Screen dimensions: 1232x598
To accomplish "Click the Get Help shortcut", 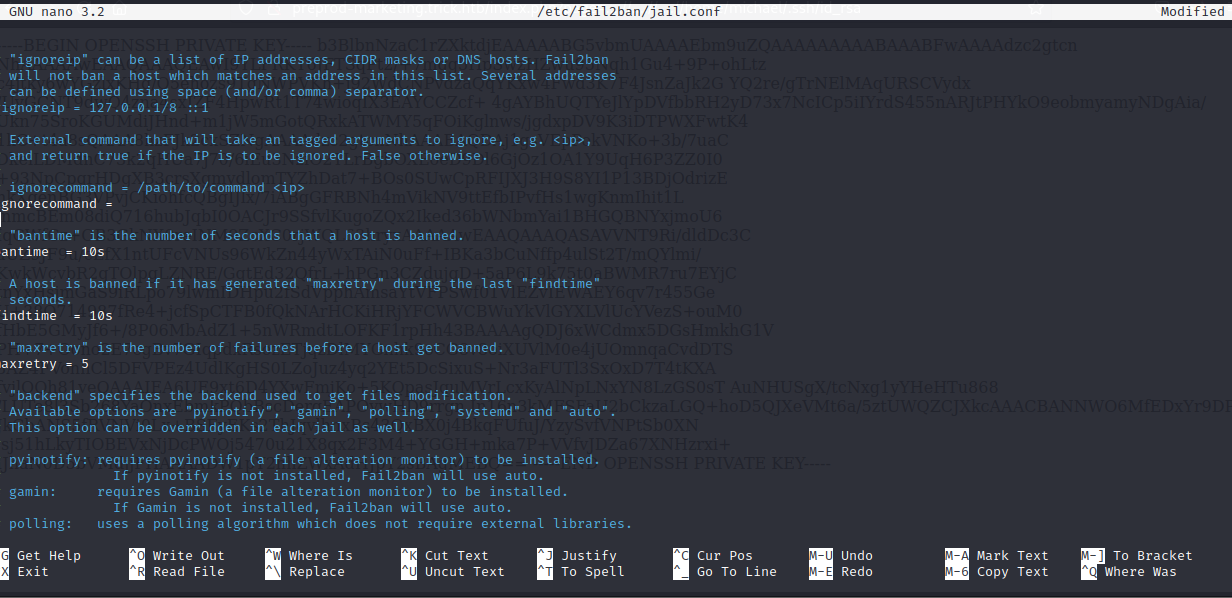I will [x=48, y=556].
